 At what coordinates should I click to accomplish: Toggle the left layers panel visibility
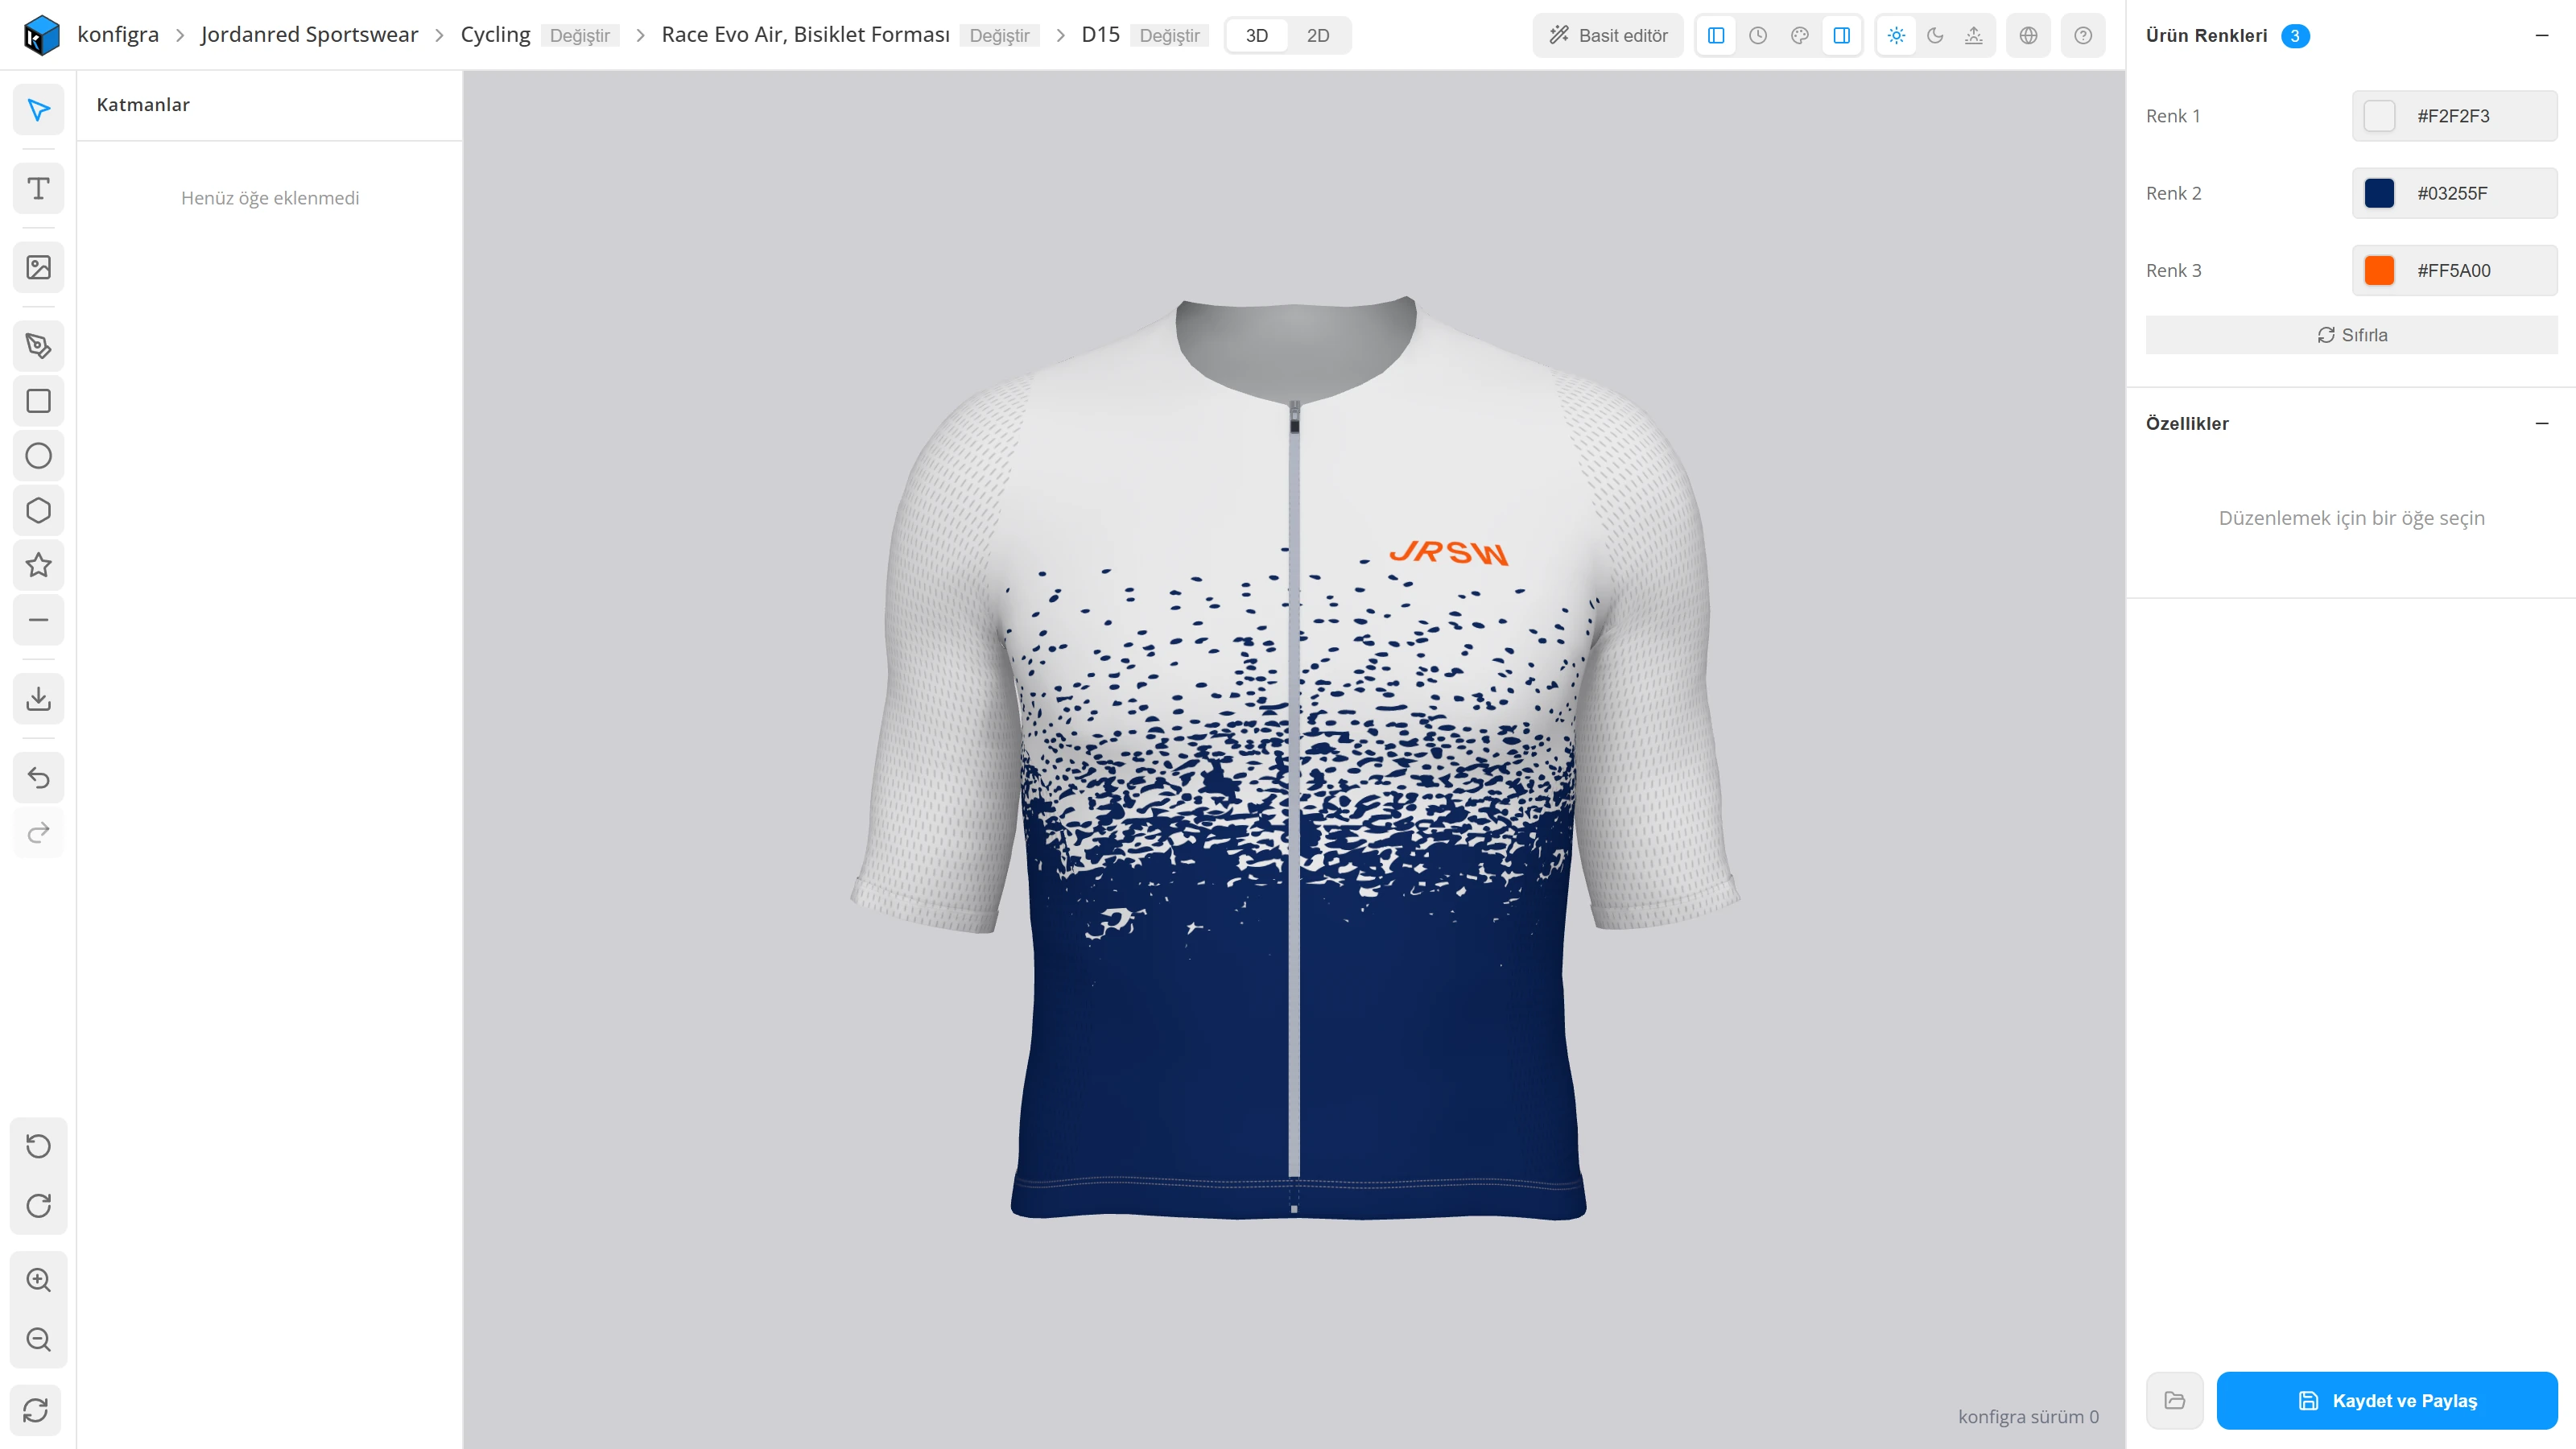pos(1716,36)
